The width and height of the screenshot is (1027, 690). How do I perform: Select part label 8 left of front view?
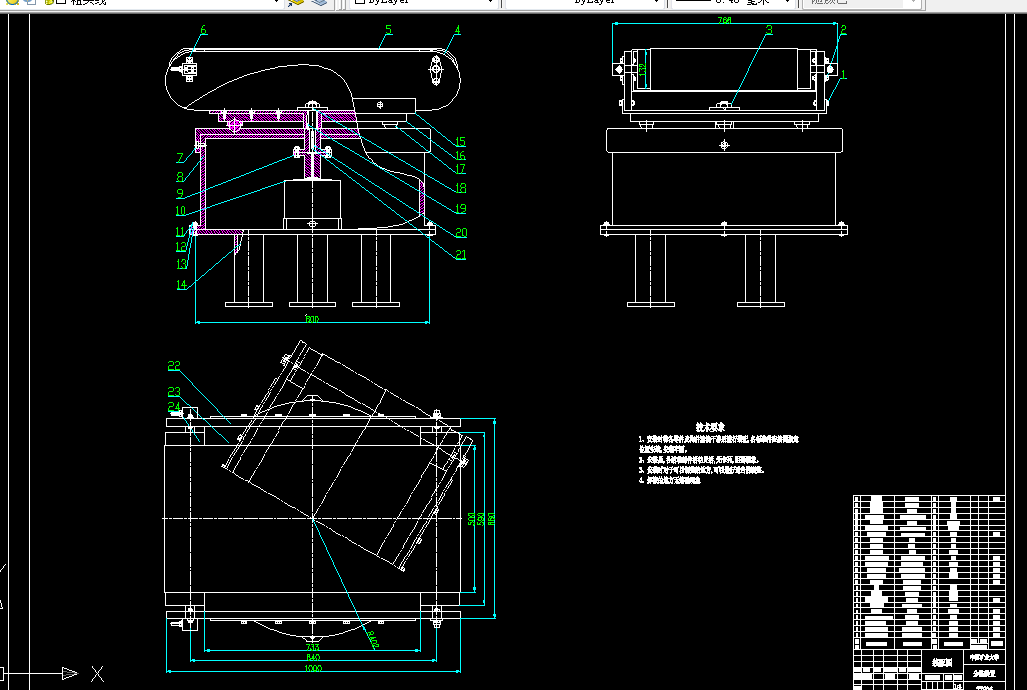180,177
